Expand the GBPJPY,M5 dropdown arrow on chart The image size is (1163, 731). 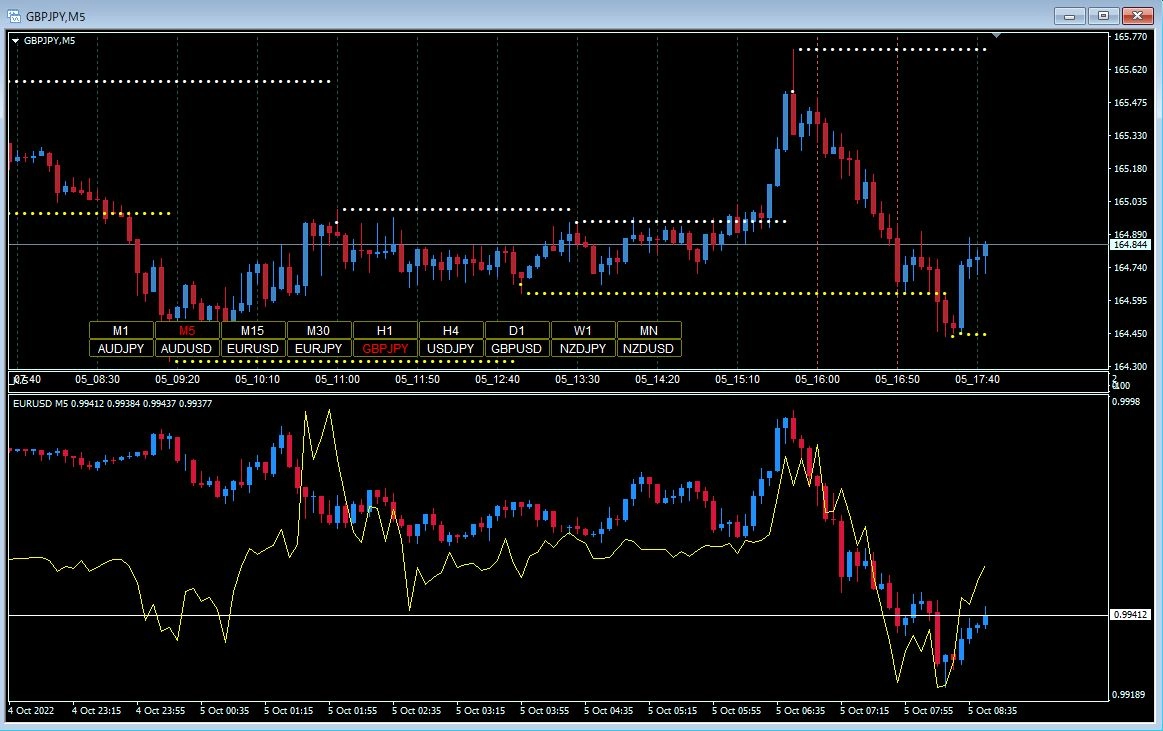pos(15,40)
